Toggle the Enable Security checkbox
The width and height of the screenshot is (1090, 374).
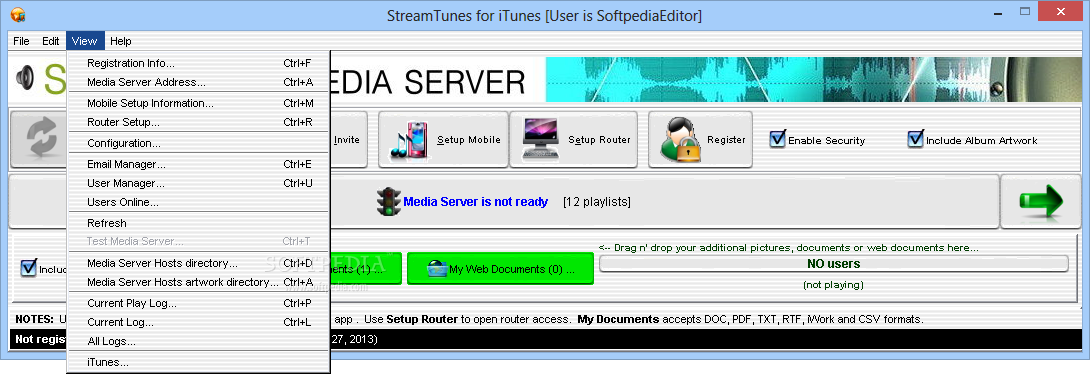coord(777,139)
